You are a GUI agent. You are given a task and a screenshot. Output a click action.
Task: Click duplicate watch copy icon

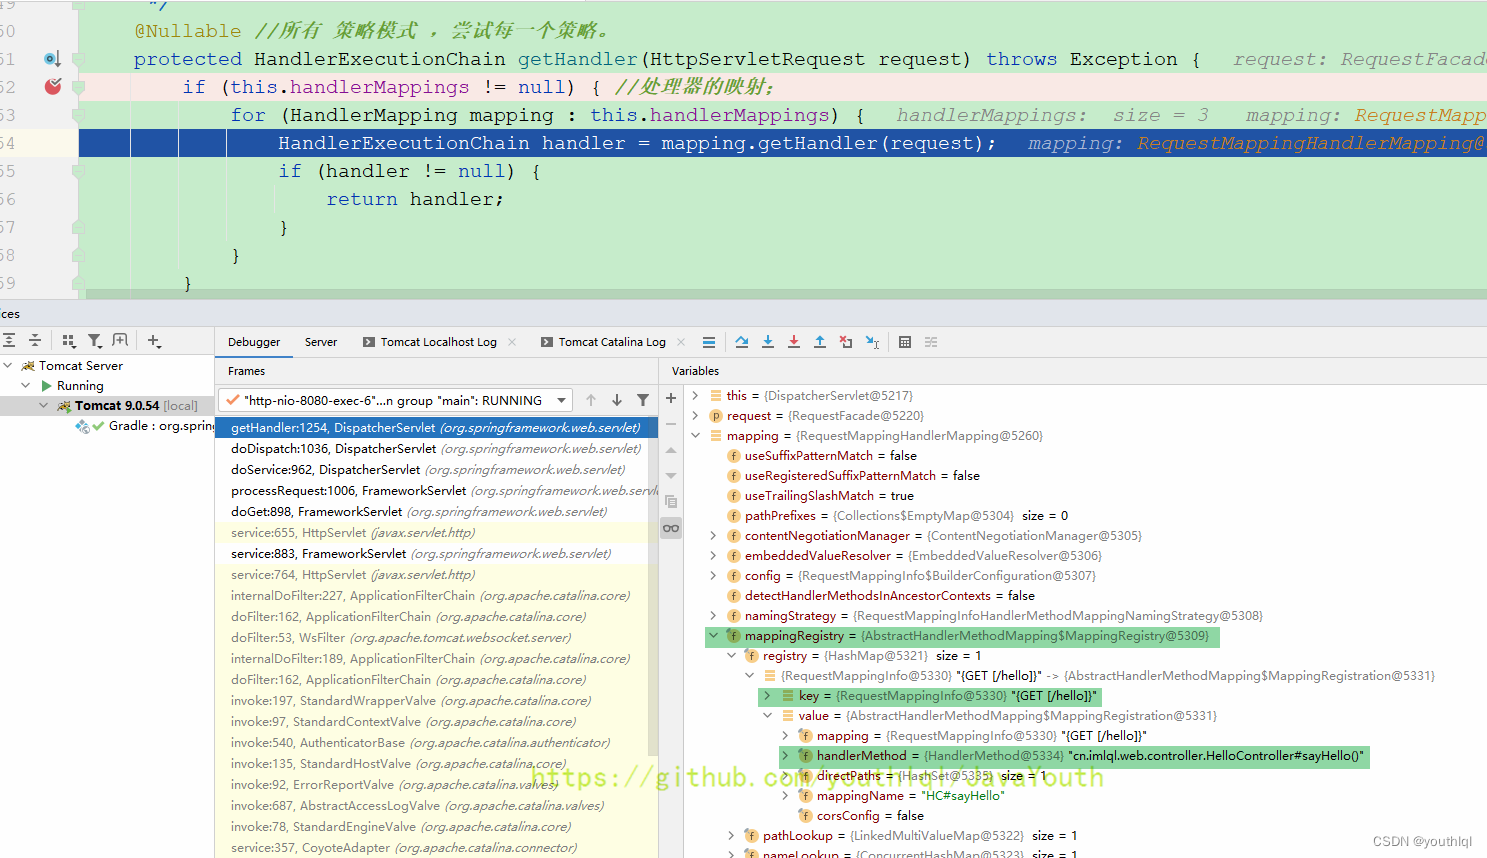[x=671, y=502]
